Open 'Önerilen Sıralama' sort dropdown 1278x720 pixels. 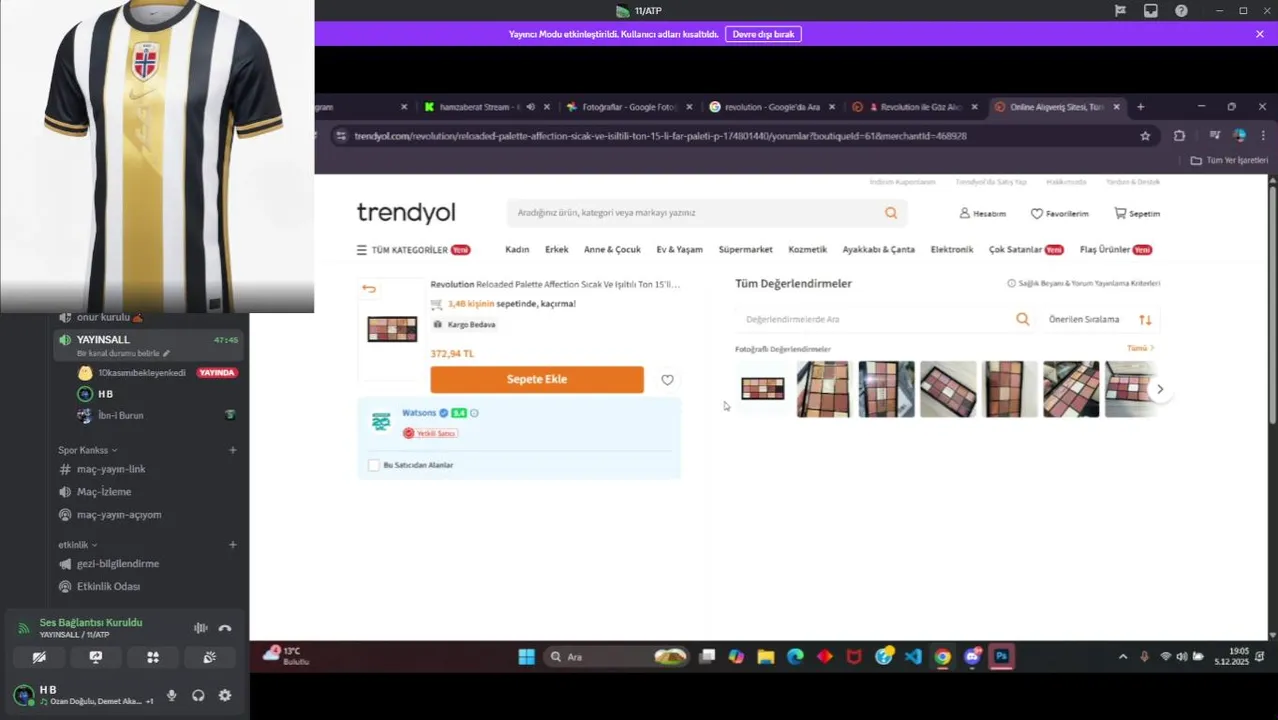1084,320
